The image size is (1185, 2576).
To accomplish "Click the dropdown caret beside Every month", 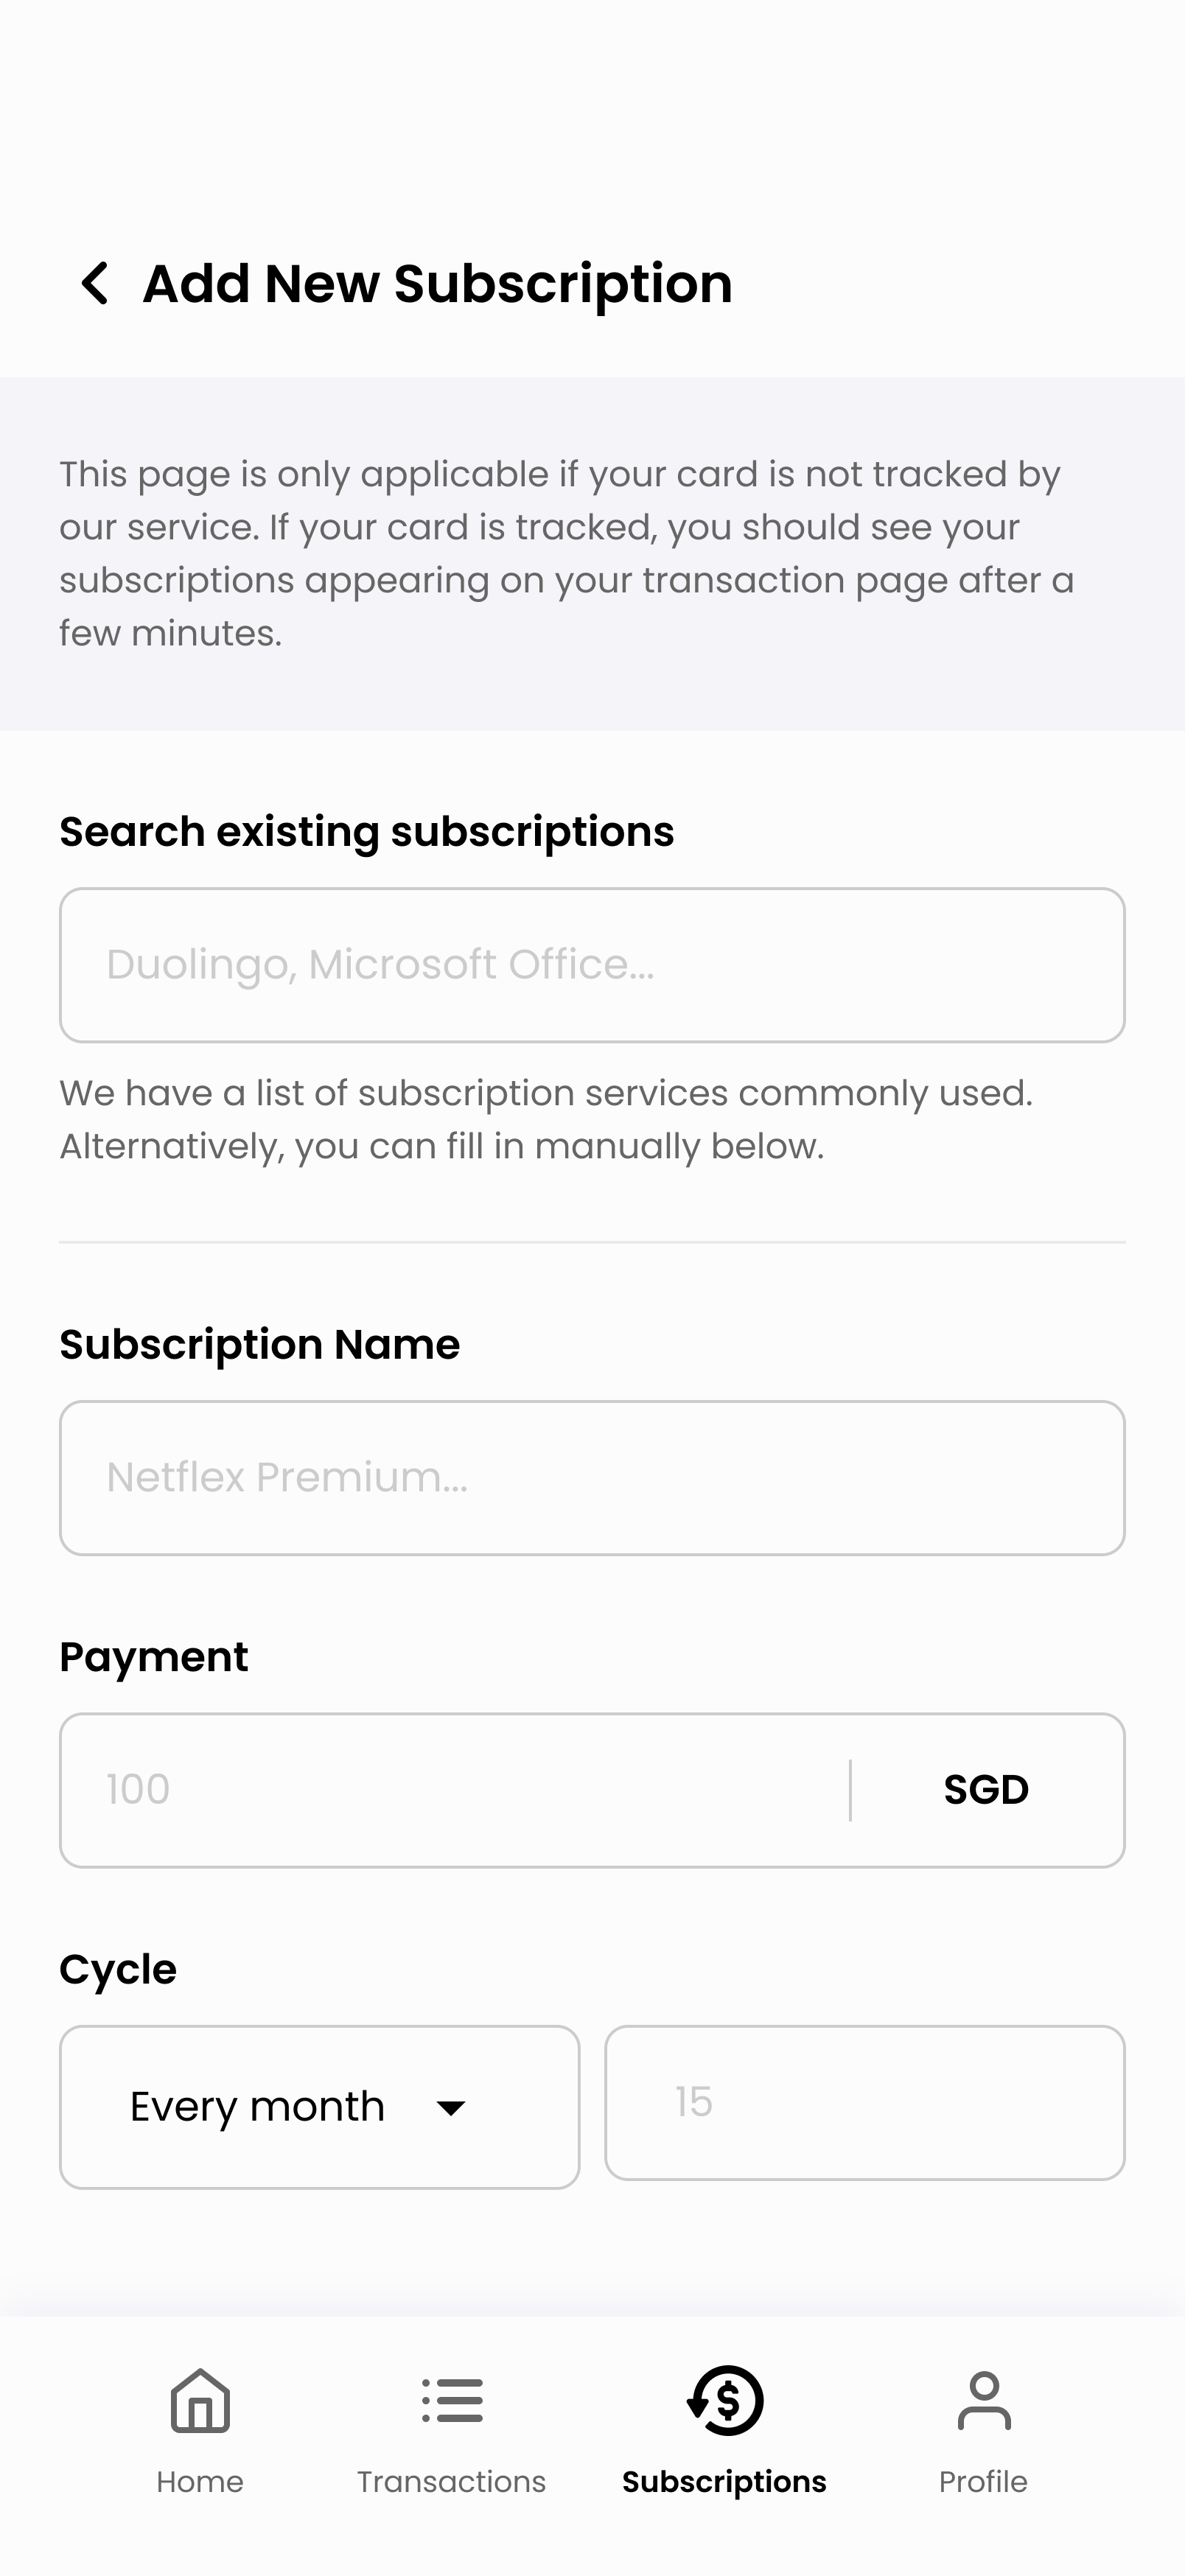I will point(451,2108).
